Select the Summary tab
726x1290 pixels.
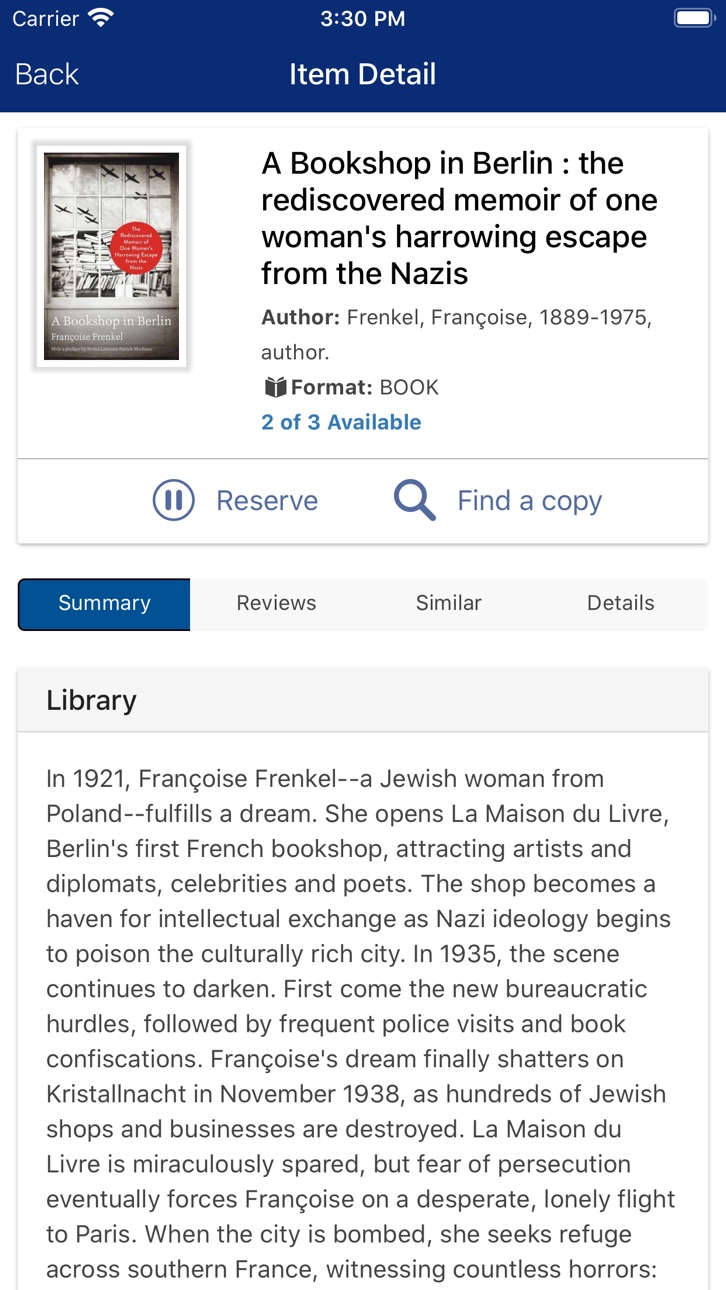coord(104,603)
